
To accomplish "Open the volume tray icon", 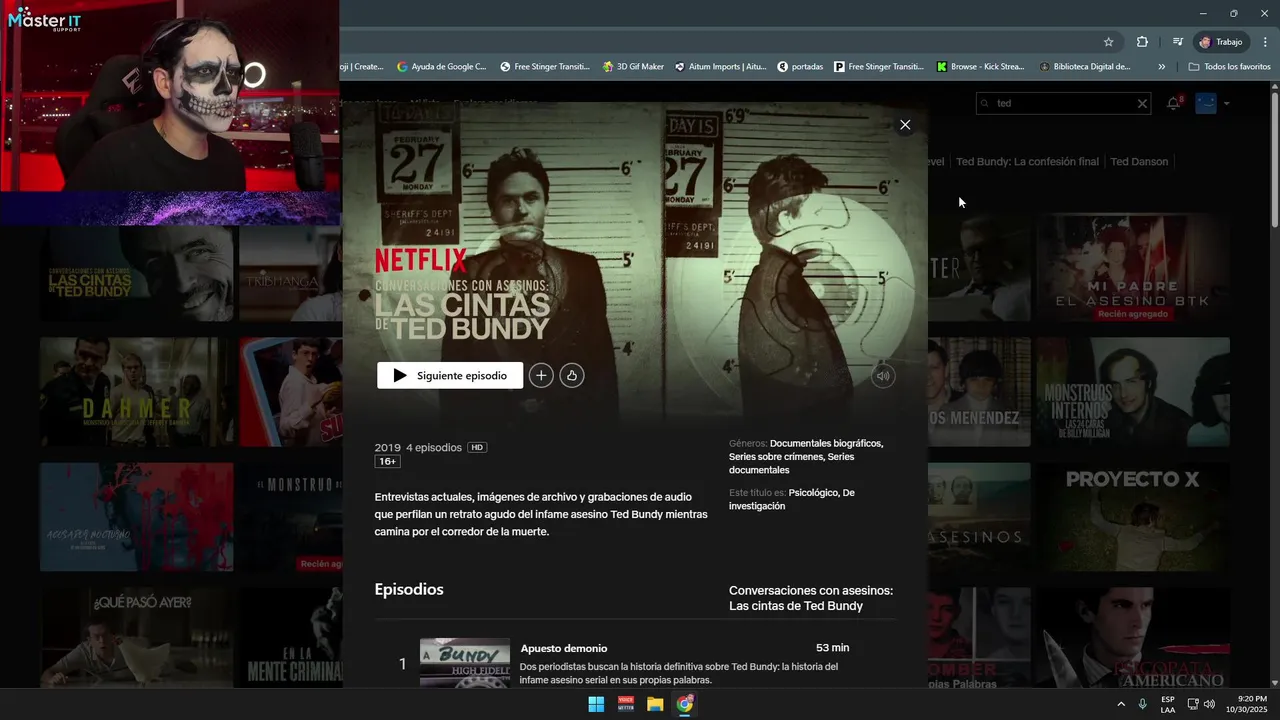I will 1209,704.
